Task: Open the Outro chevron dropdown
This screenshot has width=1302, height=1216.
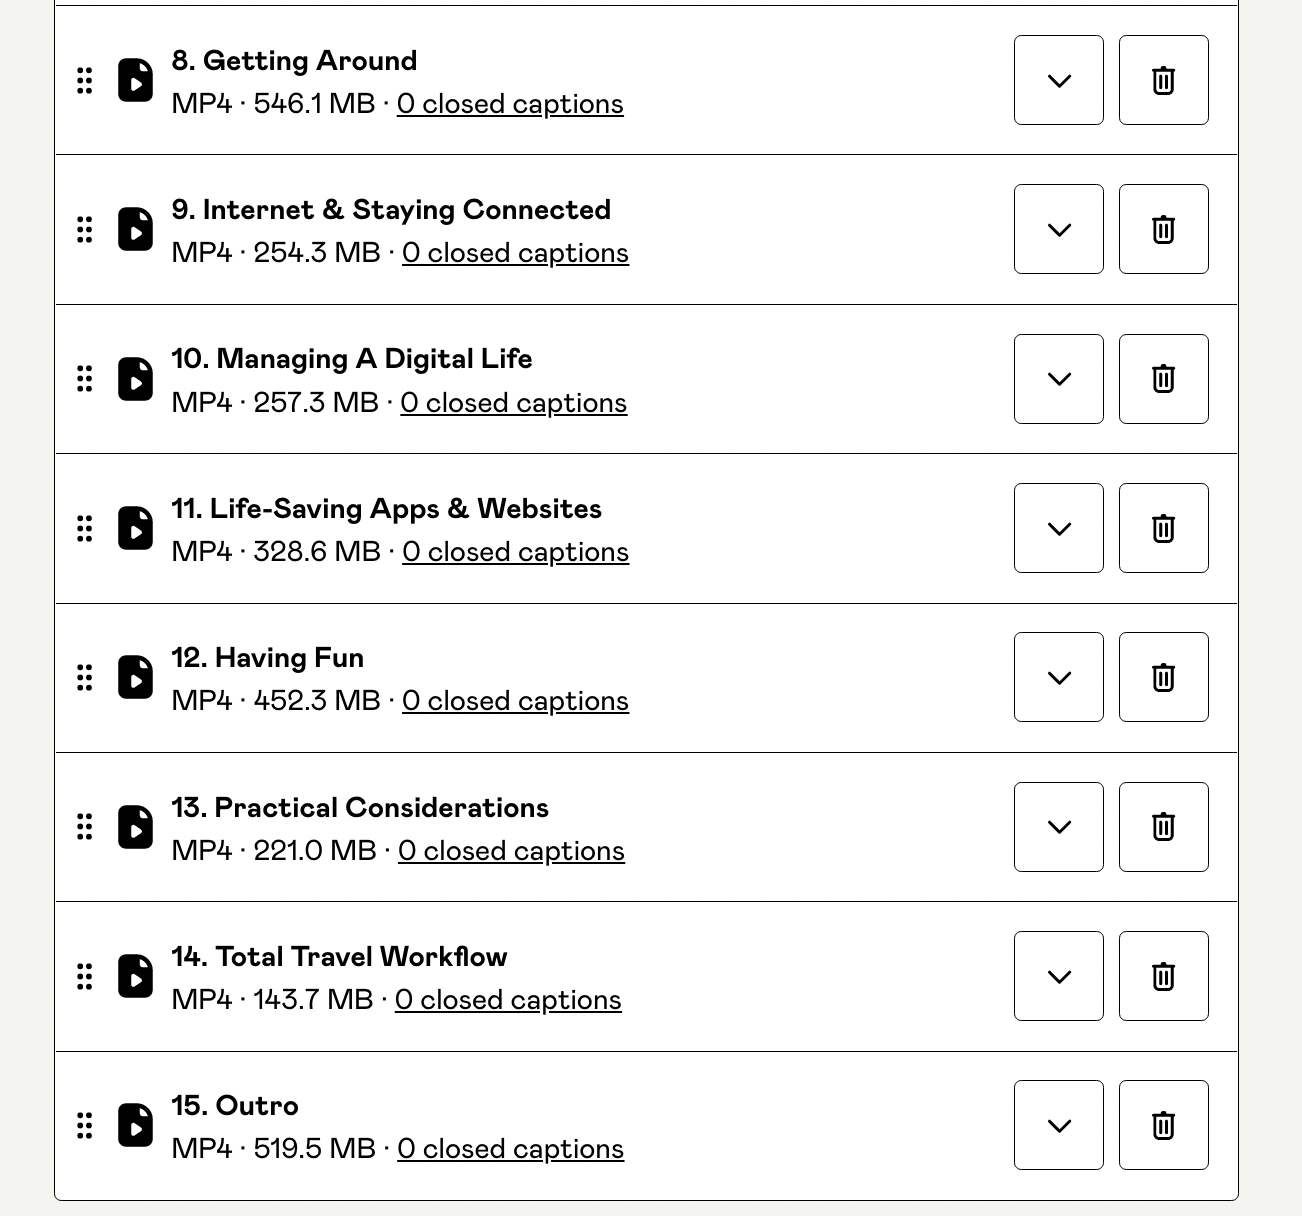Action: 1058,1125
